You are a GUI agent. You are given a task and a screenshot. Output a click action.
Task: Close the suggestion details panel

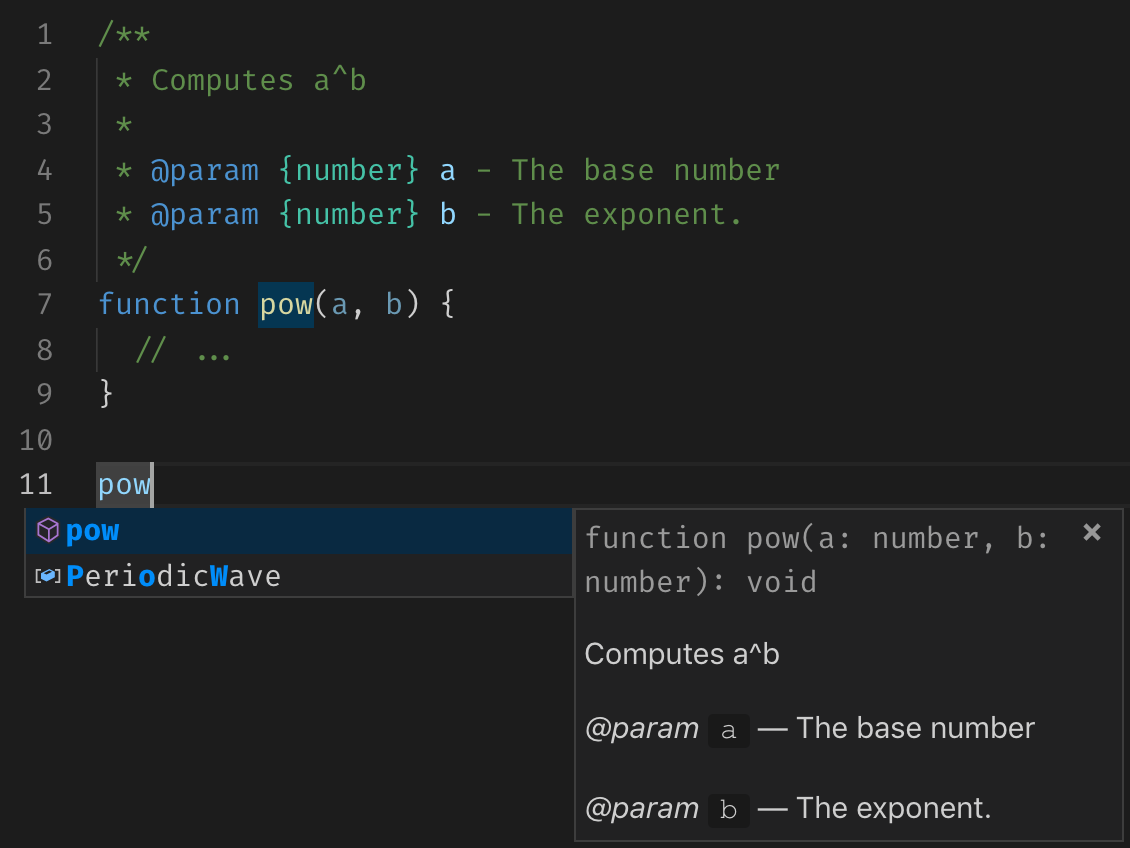tap(1092, 532)
